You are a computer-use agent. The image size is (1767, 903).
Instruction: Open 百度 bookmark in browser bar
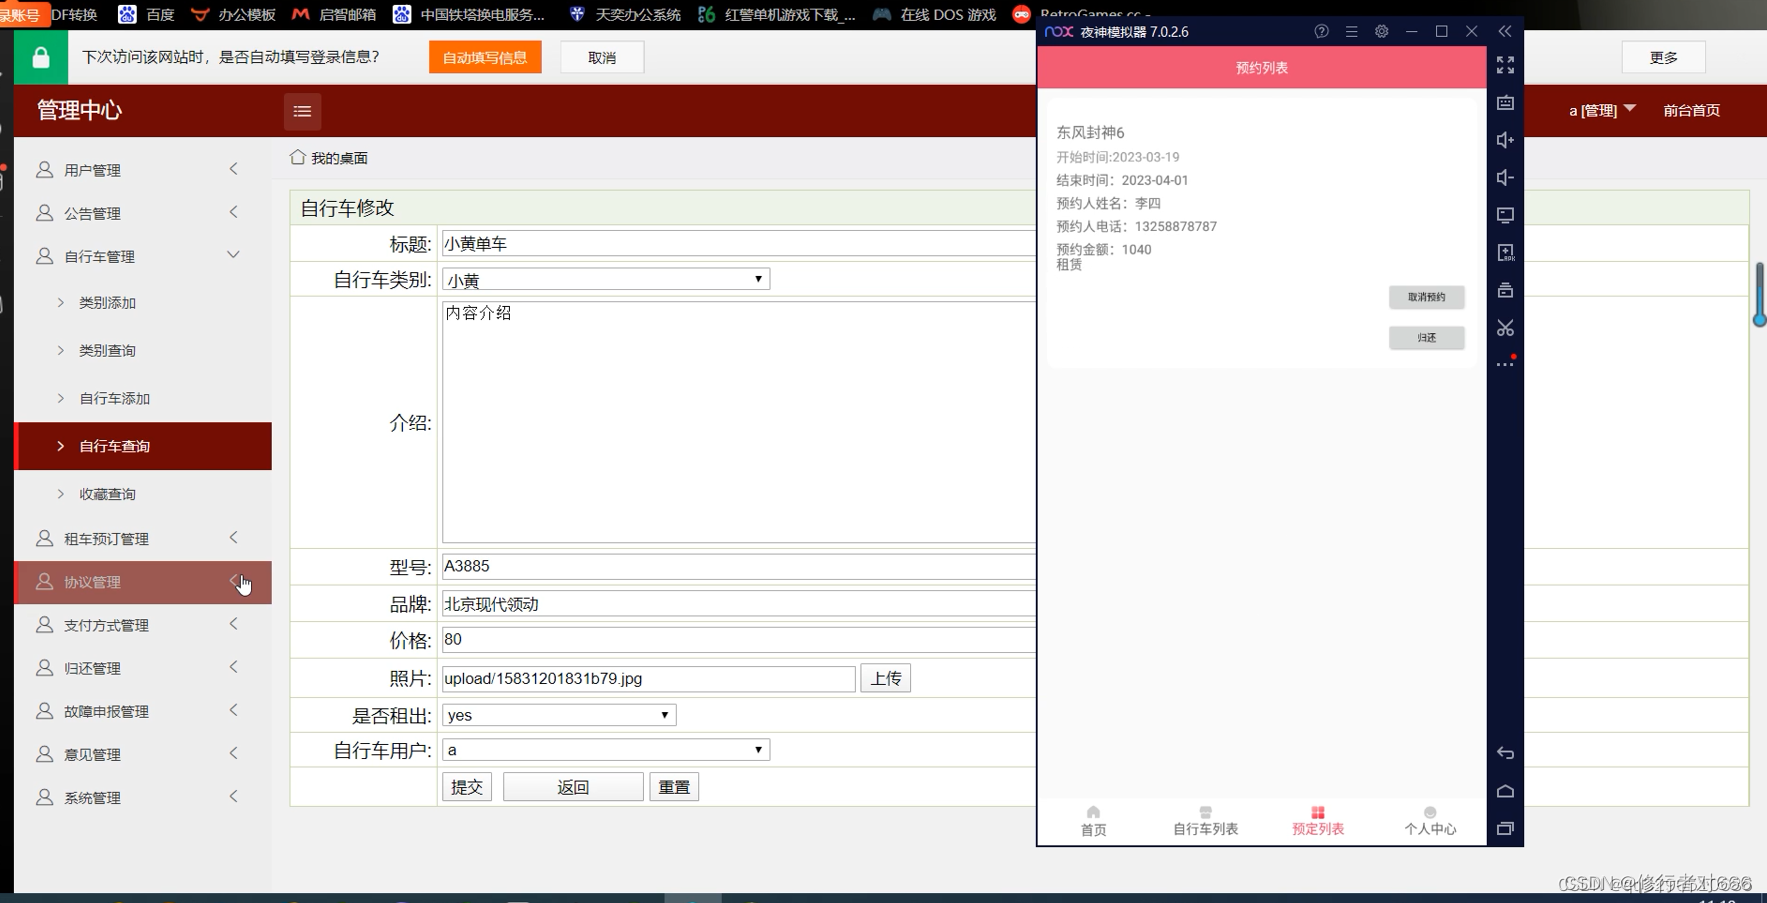click(x=146, y=14)
